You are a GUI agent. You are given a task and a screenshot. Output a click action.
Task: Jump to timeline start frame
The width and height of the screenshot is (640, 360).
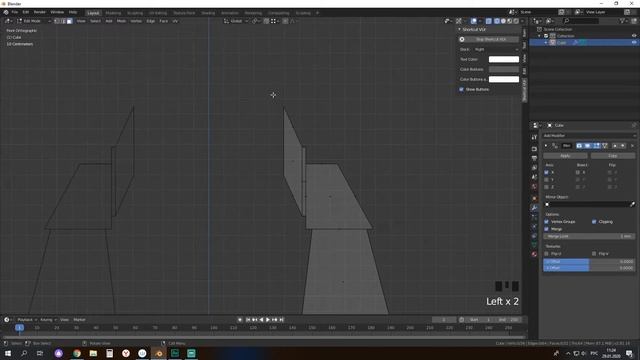(x=248, y=320)
